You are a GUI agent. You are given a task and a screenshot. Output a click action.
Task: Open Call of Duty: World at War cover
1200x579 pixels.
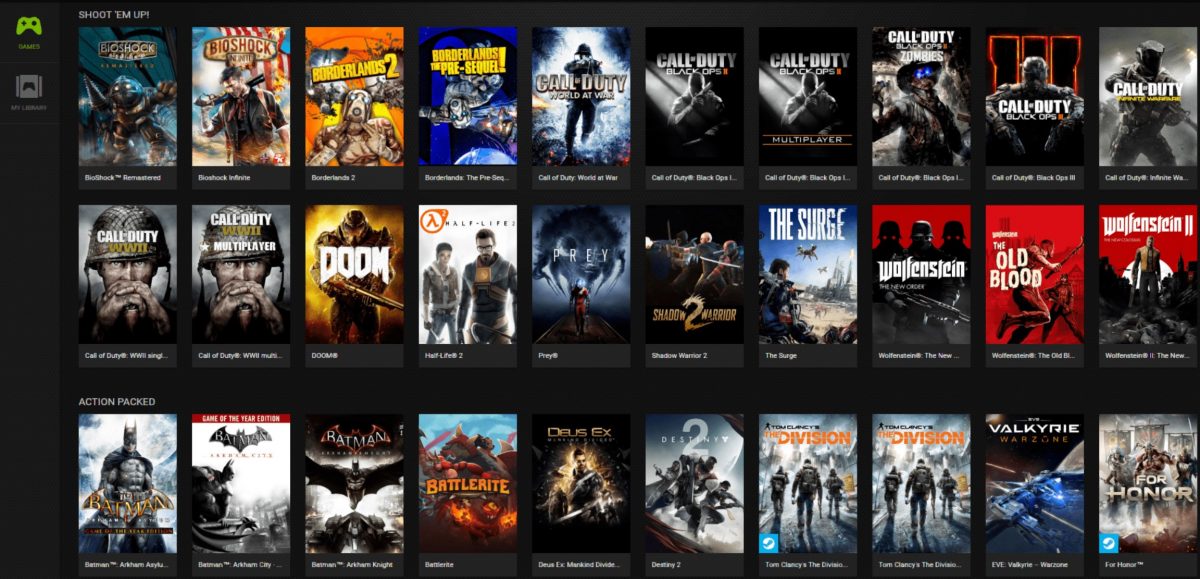tap(581, 96)
